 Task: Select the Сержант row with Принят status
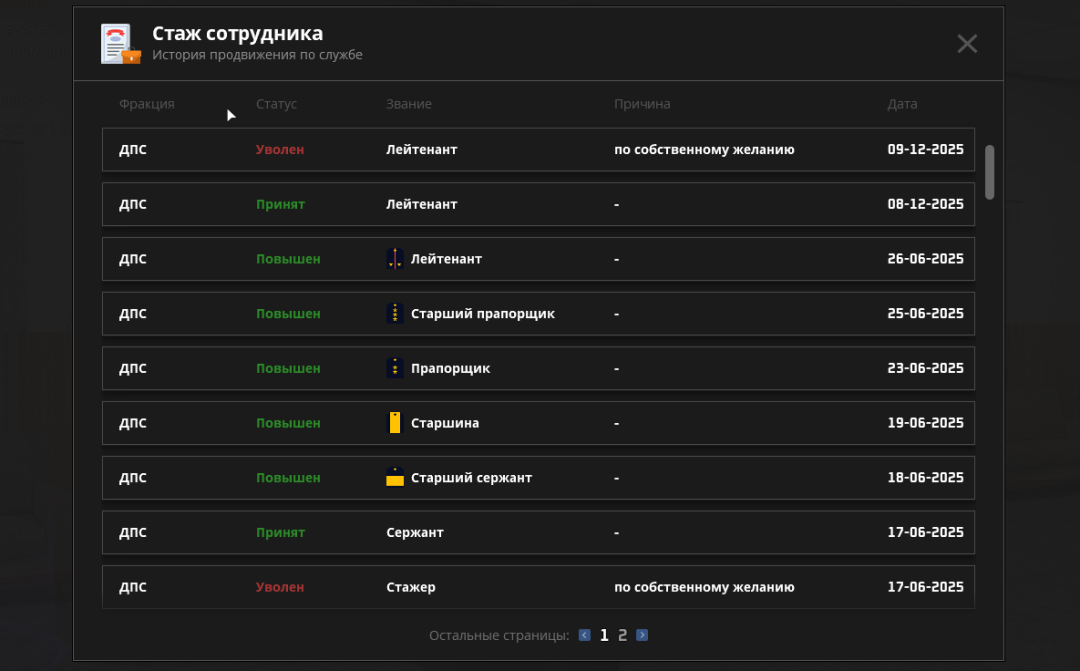tap(538, 533)
